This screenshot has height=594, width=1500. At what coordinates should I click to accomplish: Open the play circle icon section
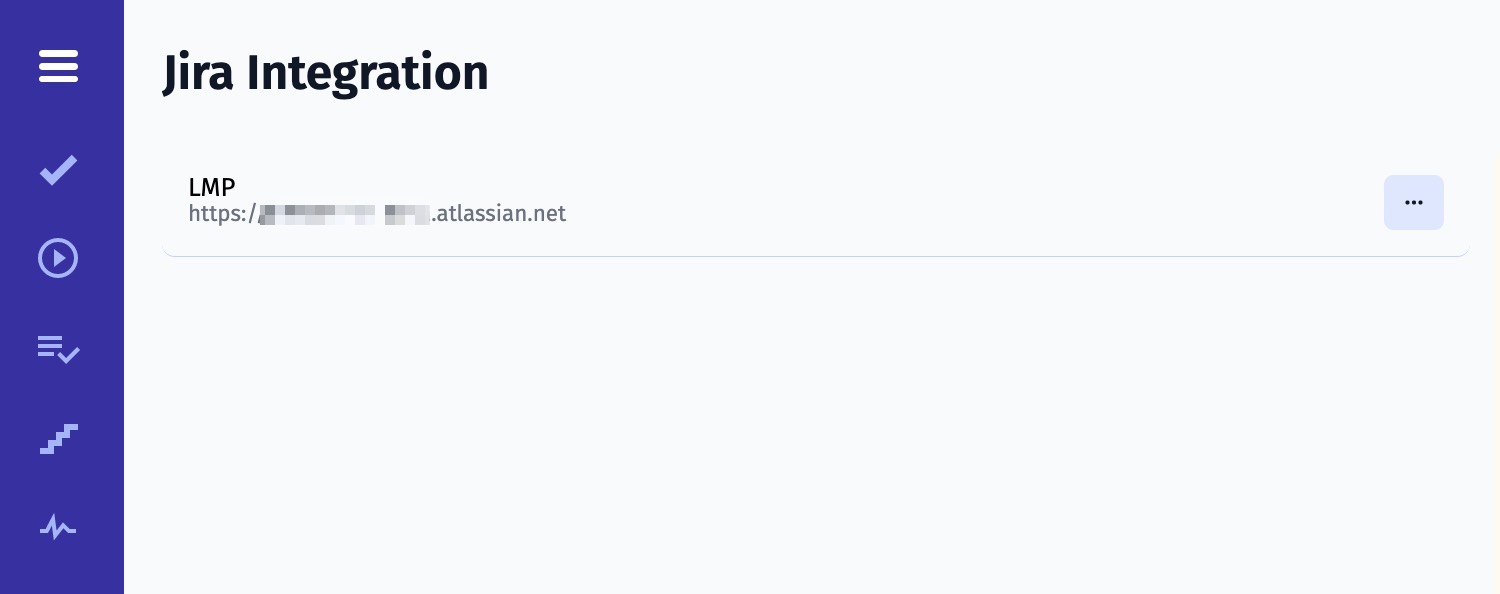point(58,259)
